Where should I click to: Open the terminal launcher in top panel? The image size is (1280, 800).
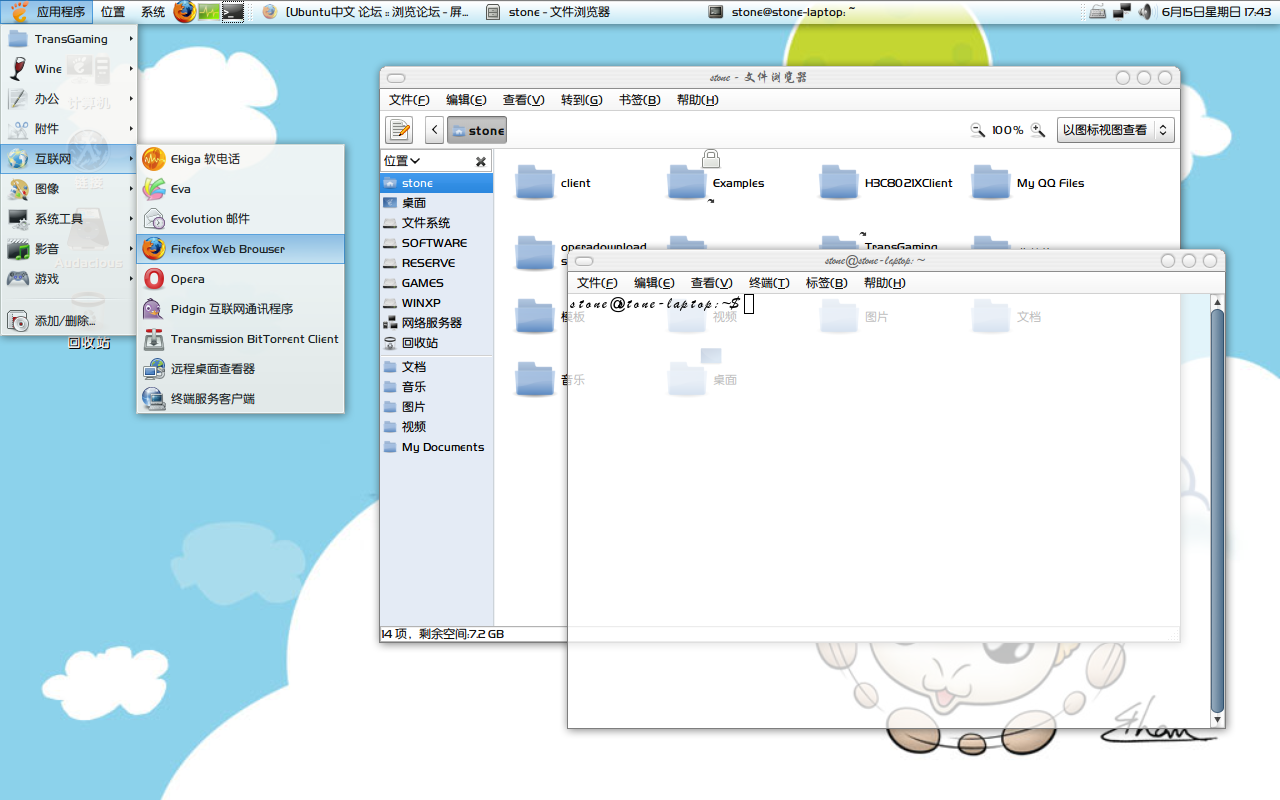(x=233, y=12)
